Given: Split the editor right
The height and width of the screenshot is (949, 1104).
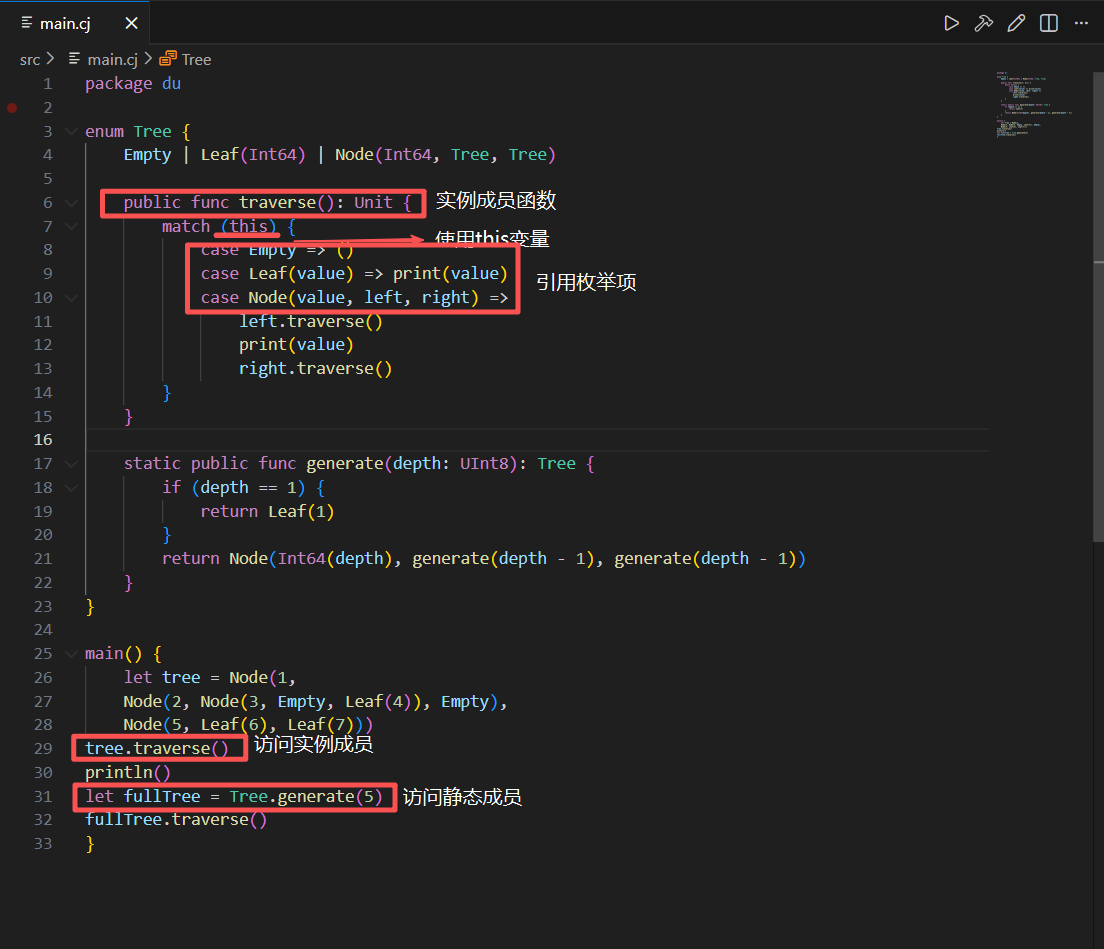Looking at the screenshot, I should (x=1048, y=23).
